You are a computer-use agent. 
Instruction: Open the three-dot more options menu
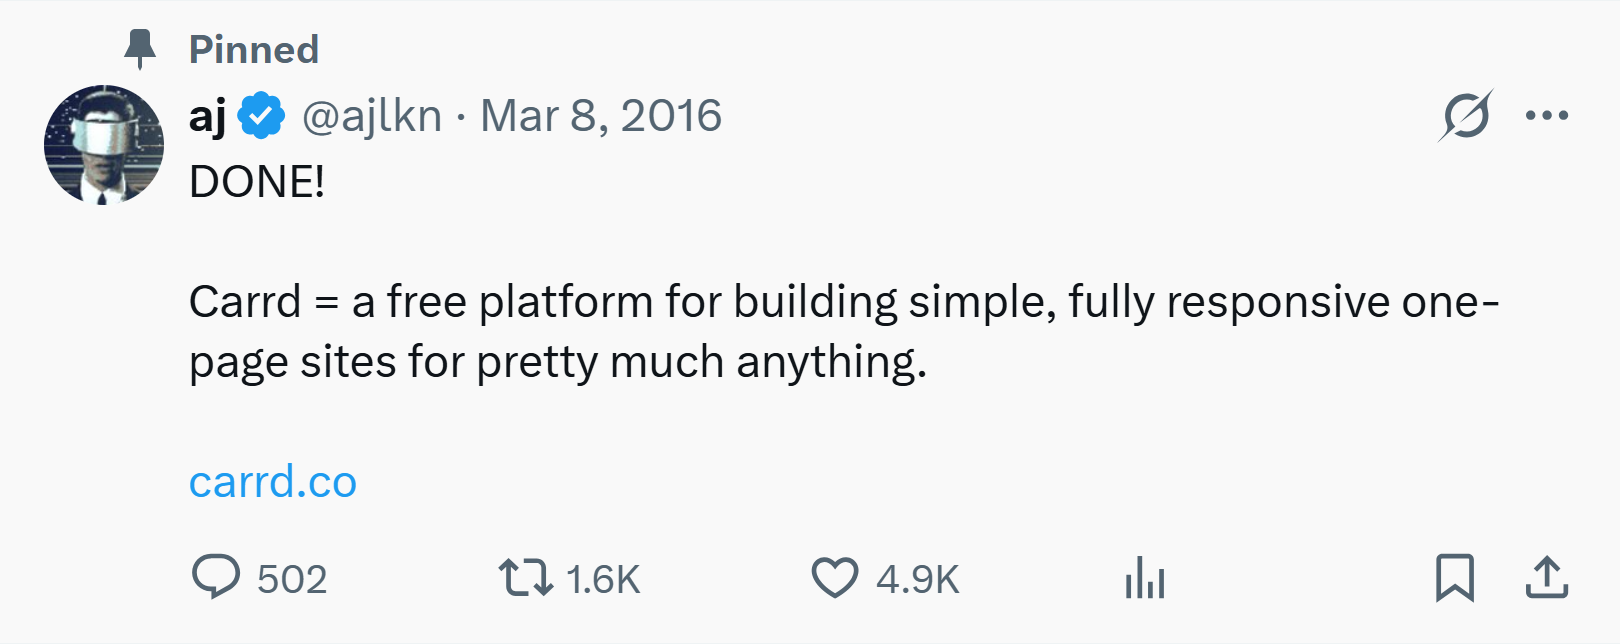point(1548,114)
